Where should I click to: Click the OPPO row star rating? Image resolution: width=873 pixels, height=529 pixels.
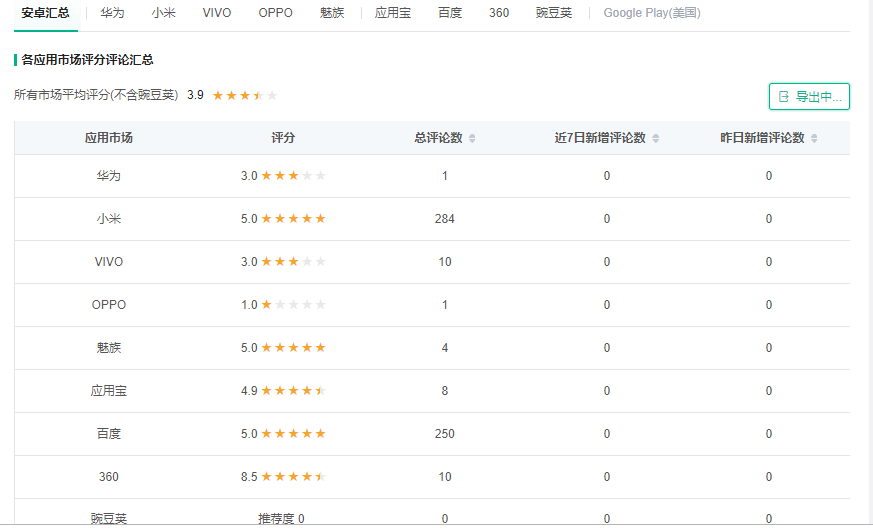293,305
